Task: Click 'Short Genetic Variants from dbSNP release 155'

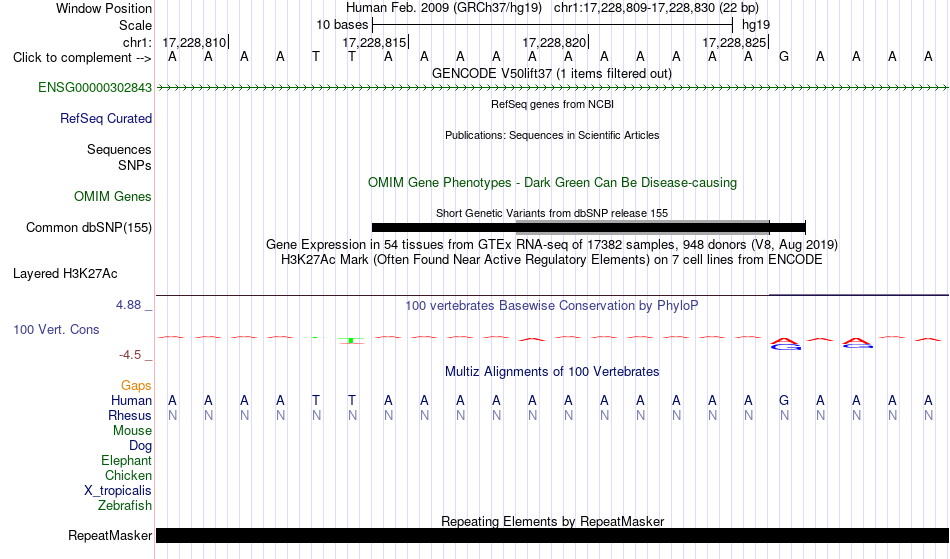Action: [552, 213]
